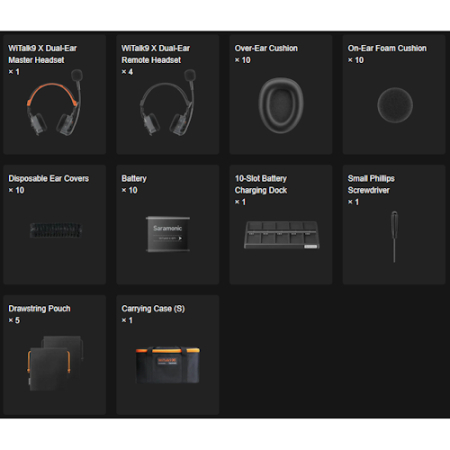Viewport: 450px width, 450px height.
Task: Click the '× 10' quantity under On-Ear Foam Cushion
Action: tap(356, 60)
